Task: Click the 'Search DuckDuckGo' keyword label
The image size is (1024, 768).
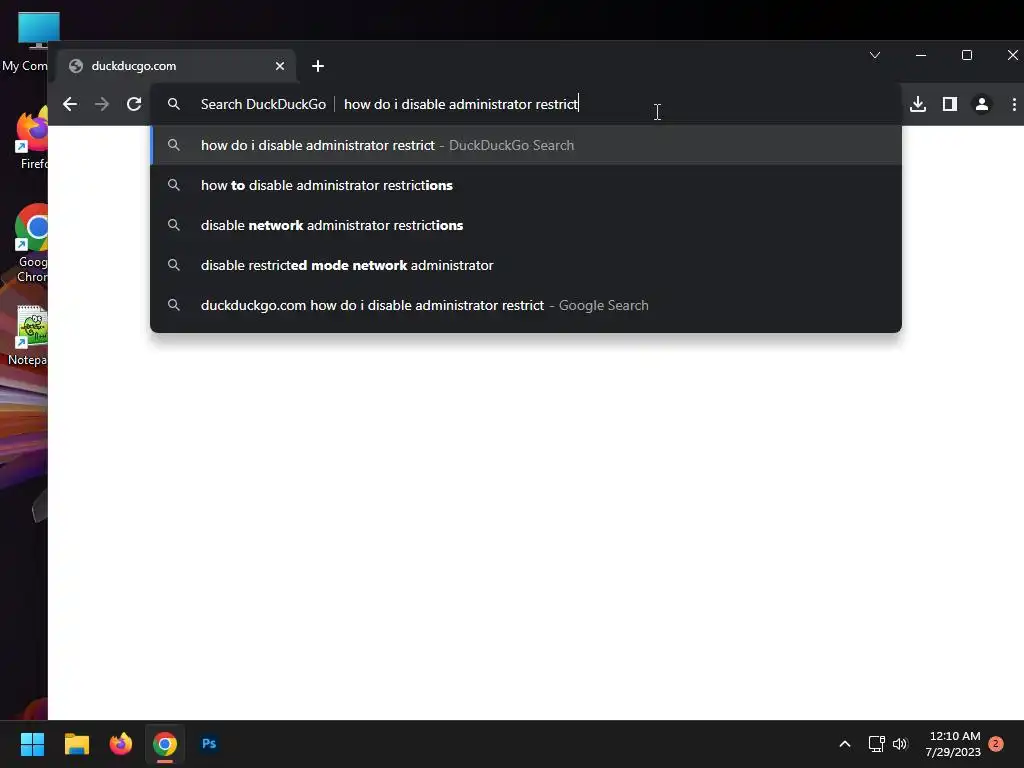Action: [263, 104]
